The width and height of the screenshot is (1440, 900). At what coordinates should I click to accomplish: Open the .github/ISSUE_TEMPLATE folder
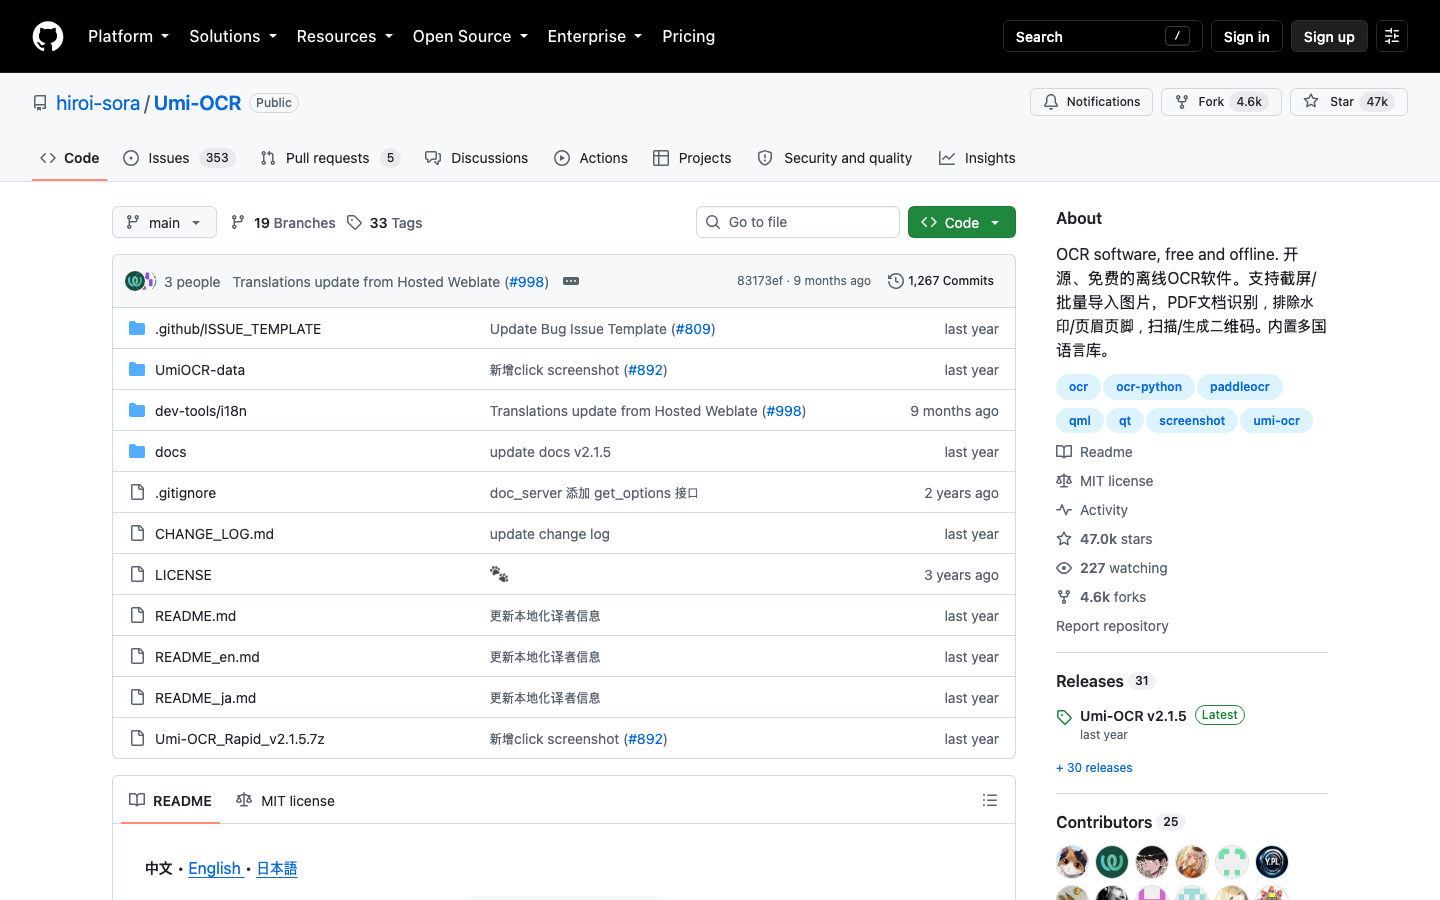click(238, 329)
